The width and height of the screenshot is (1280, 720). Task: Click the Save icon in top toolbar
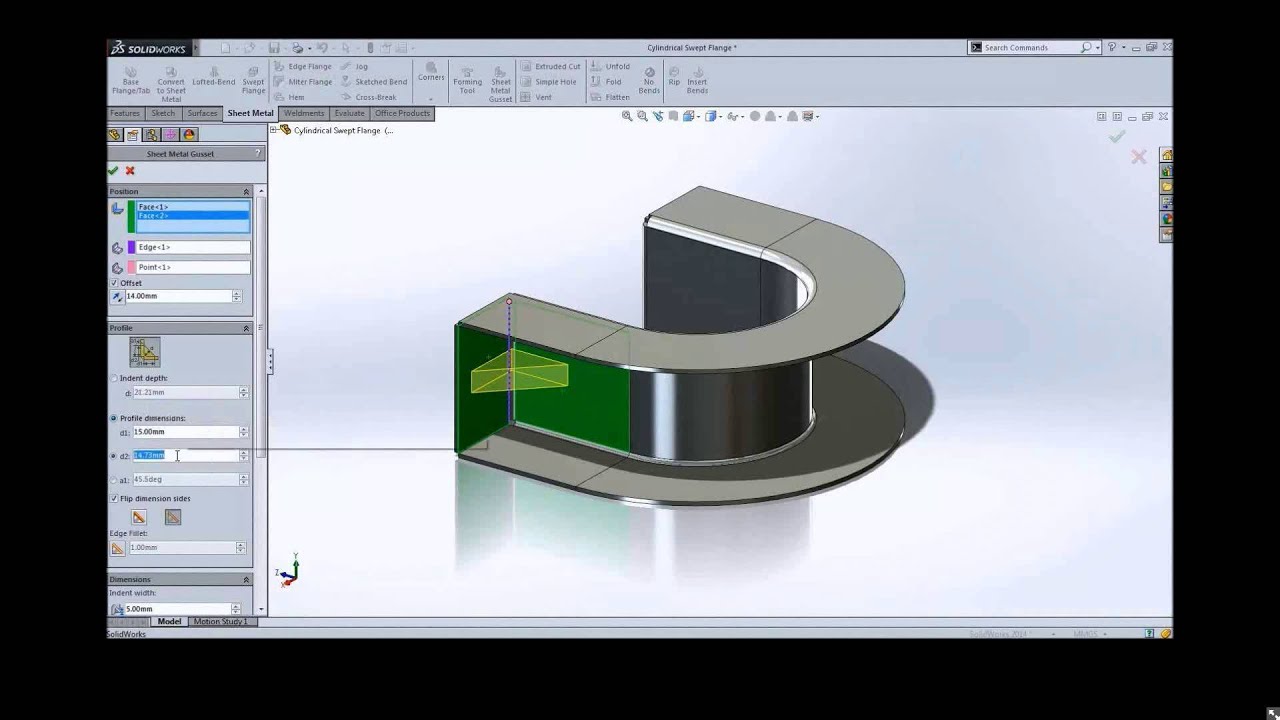coord(273,47)
